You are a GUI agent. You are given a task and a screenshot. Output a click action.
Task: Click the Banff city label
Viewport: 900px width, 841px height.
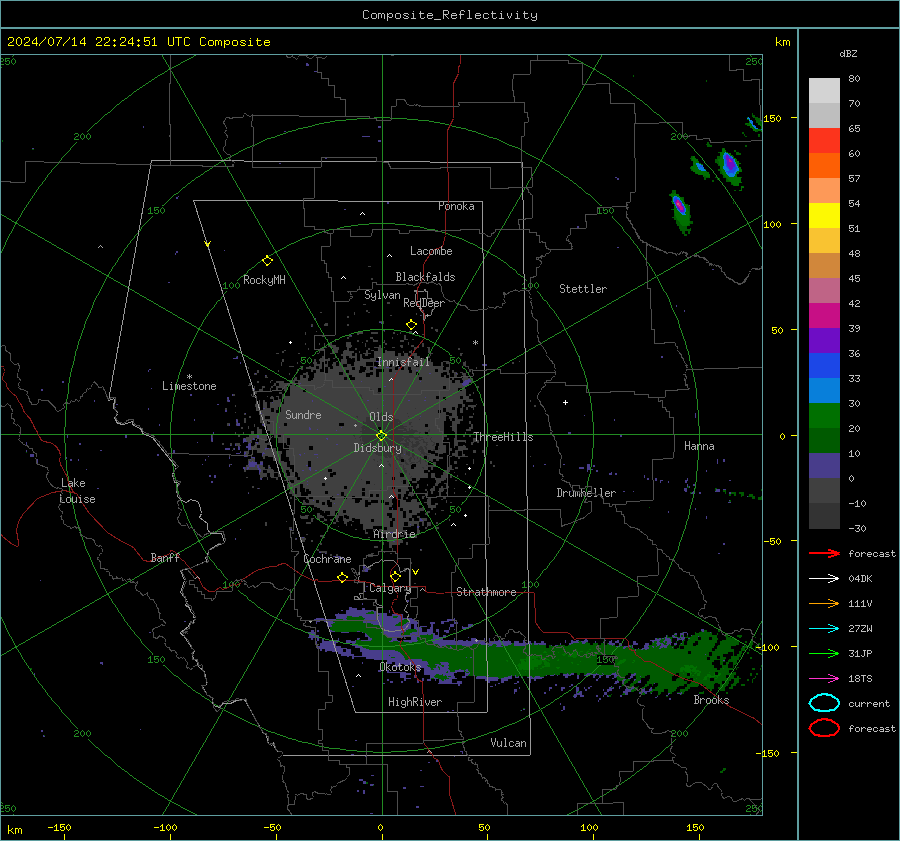[x=165, y=557]
